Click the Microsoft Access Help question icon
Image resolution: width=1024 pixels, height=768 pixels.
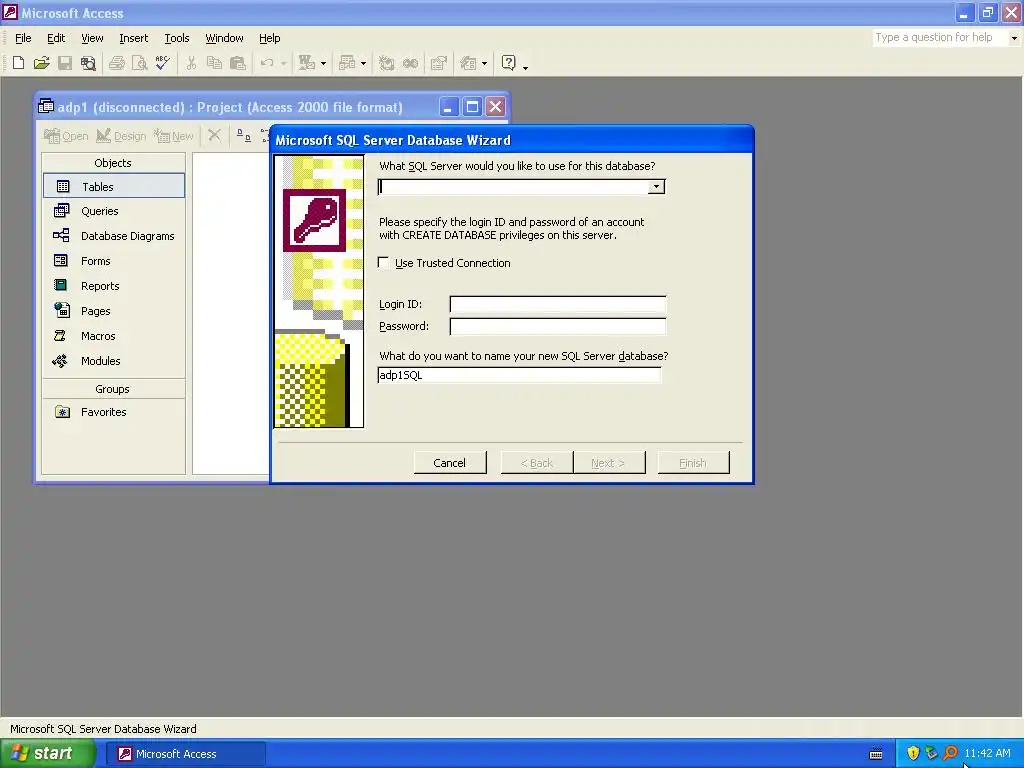tap(509, 63)
